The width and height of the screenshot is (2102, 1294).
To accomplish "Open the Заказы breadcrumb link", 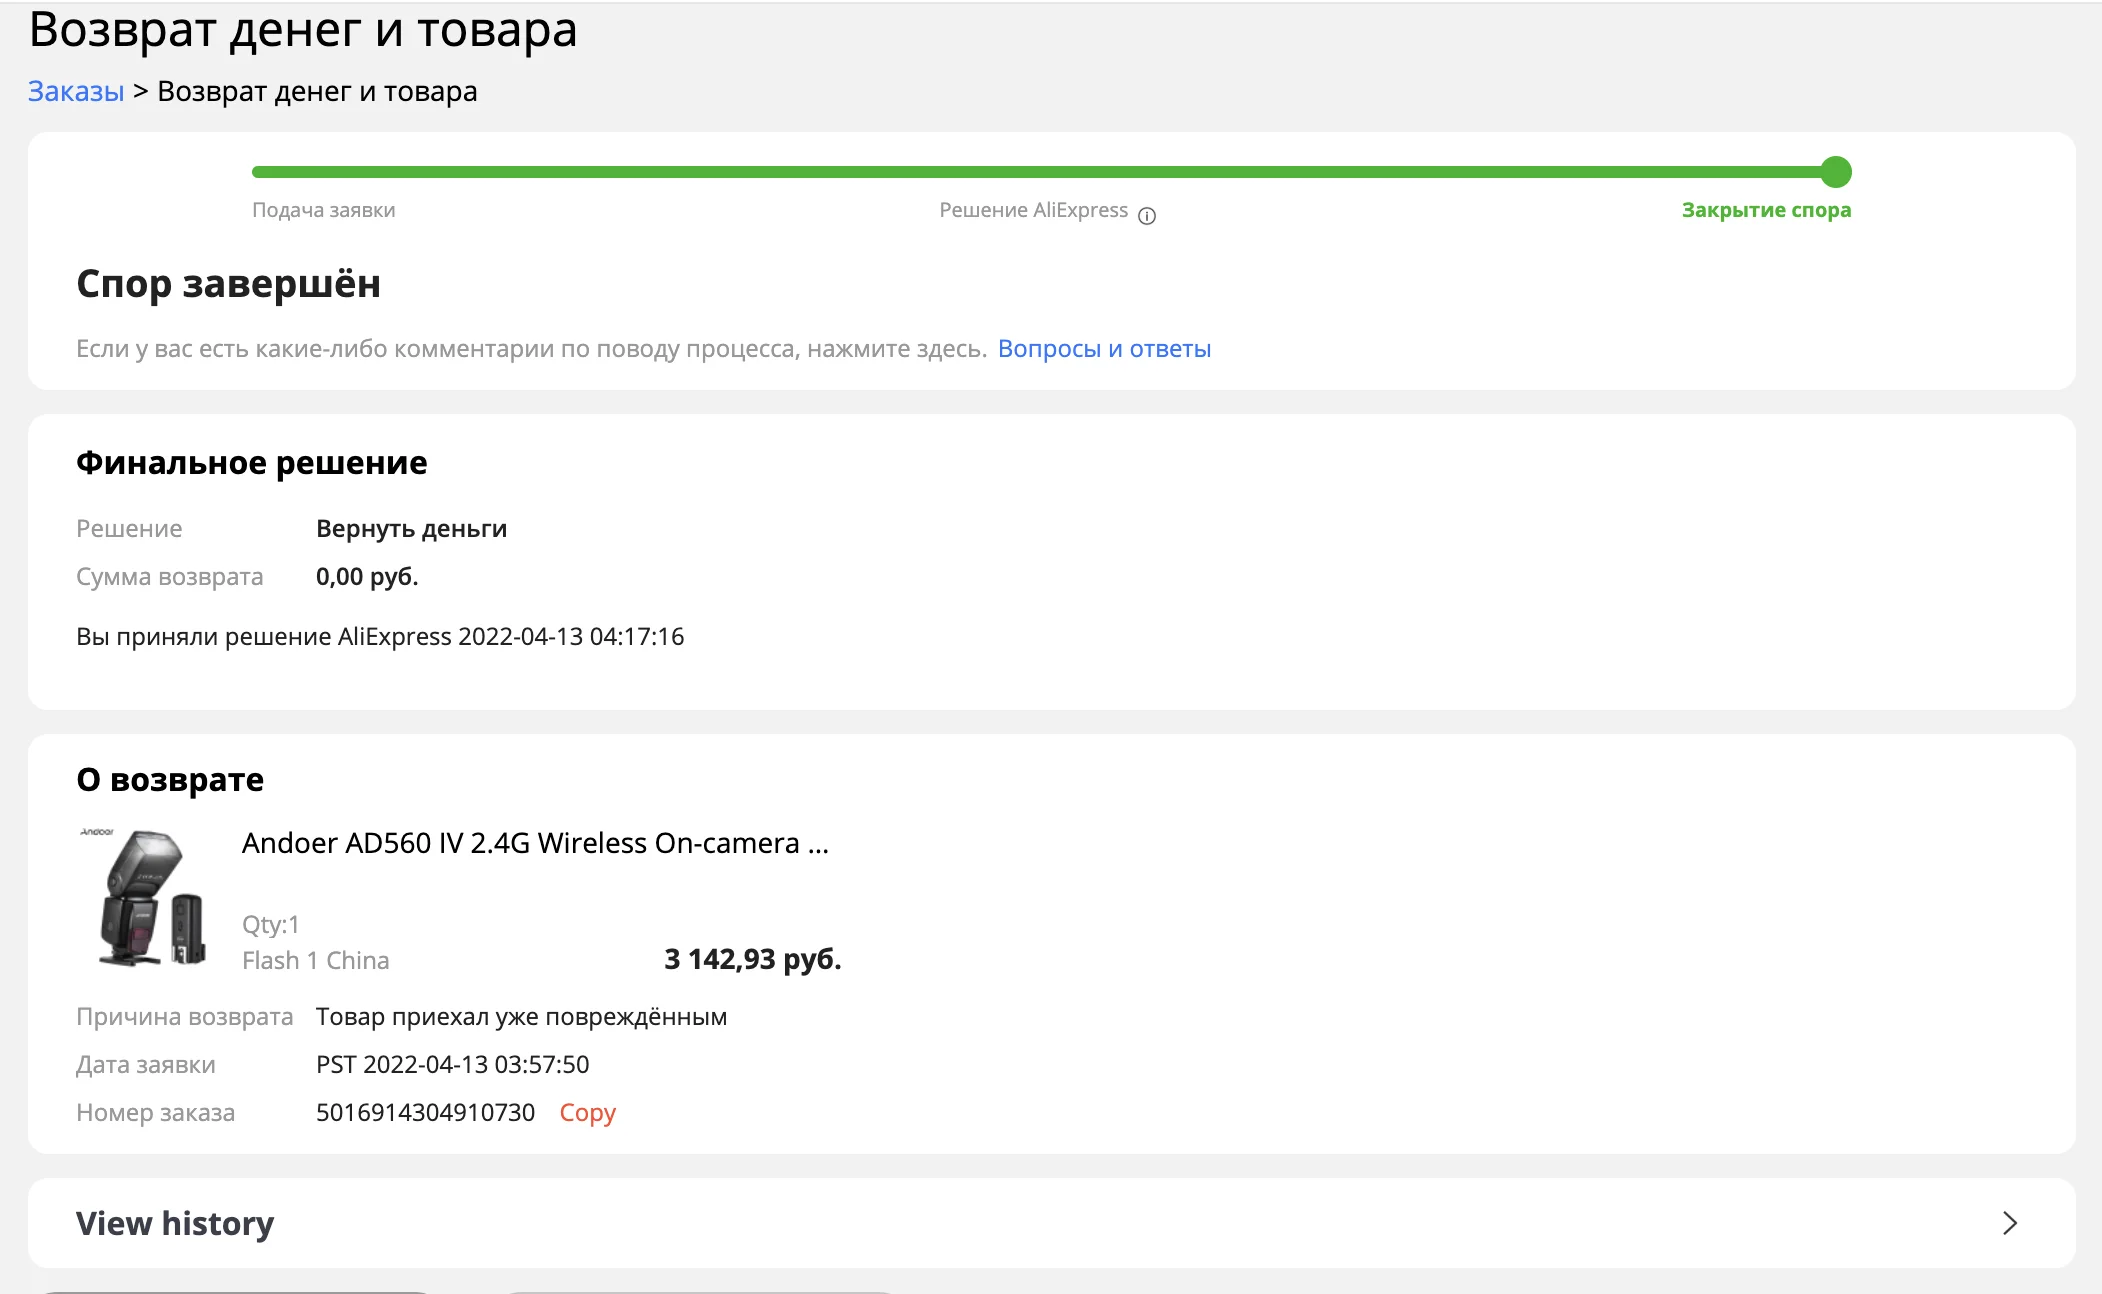I will coord(76,91).
